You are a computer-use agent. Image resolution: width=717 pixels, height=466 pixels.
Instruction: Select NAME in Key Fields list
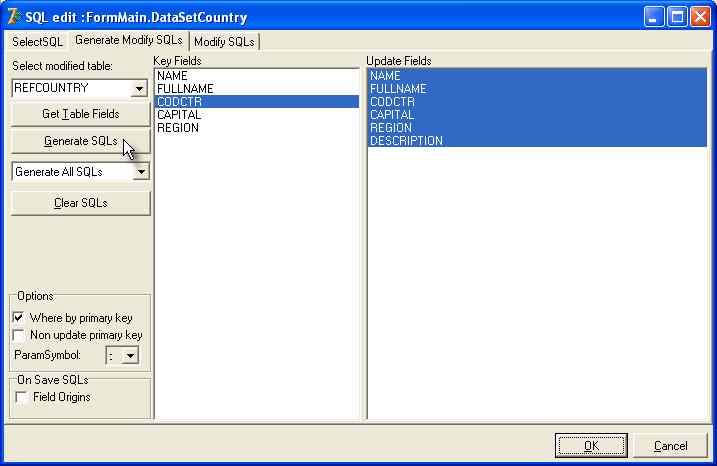(257, 76)
